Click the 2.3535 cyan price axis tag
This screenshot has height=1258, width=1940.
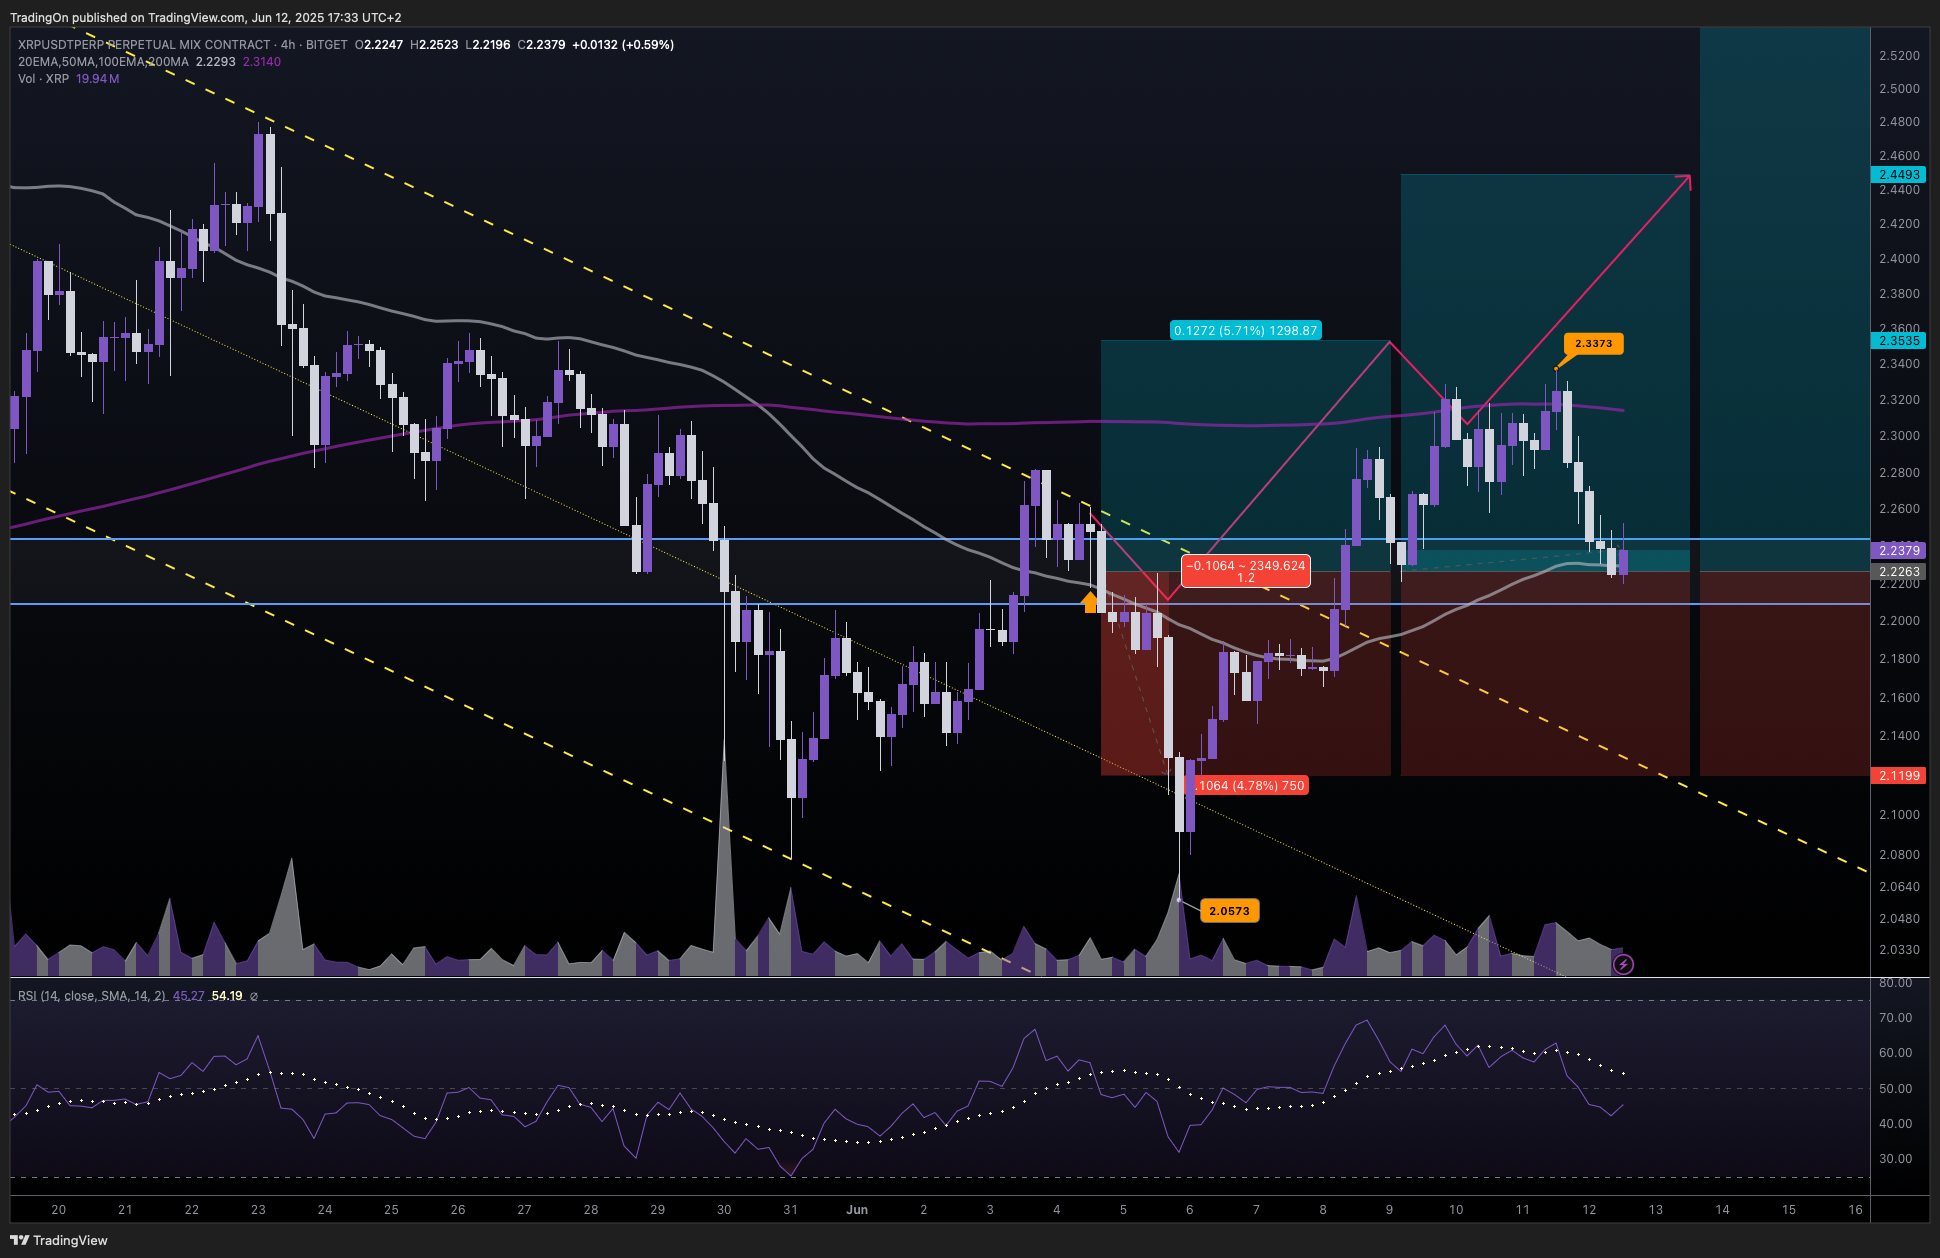1898,341
